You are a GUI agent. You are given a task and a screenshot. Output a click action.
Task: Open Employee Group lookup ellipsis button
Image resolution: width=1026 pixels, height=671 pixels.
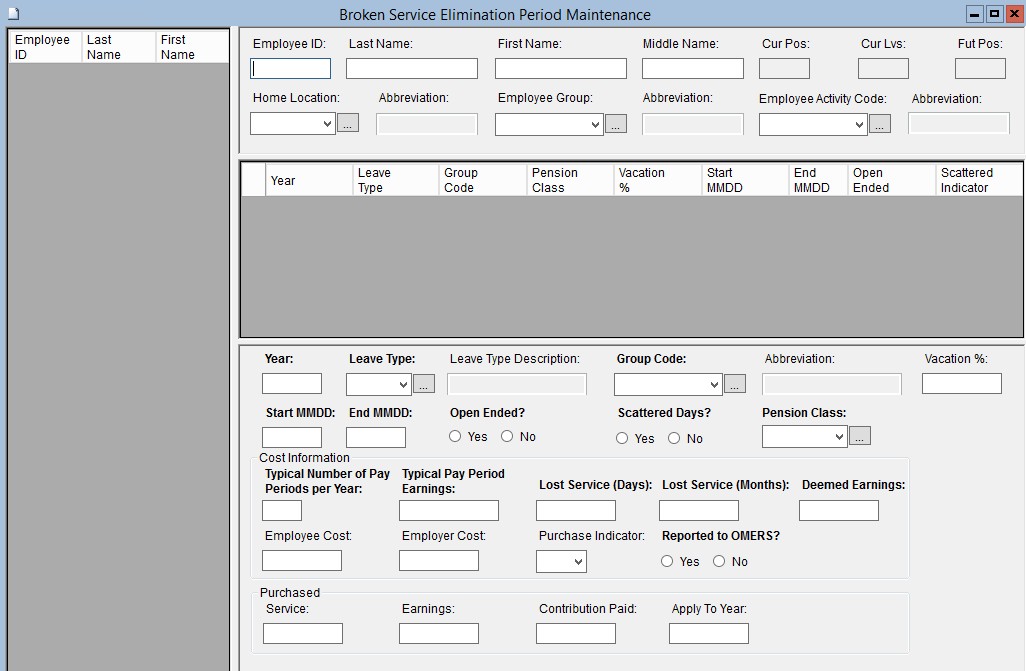[x=615, y=124]
